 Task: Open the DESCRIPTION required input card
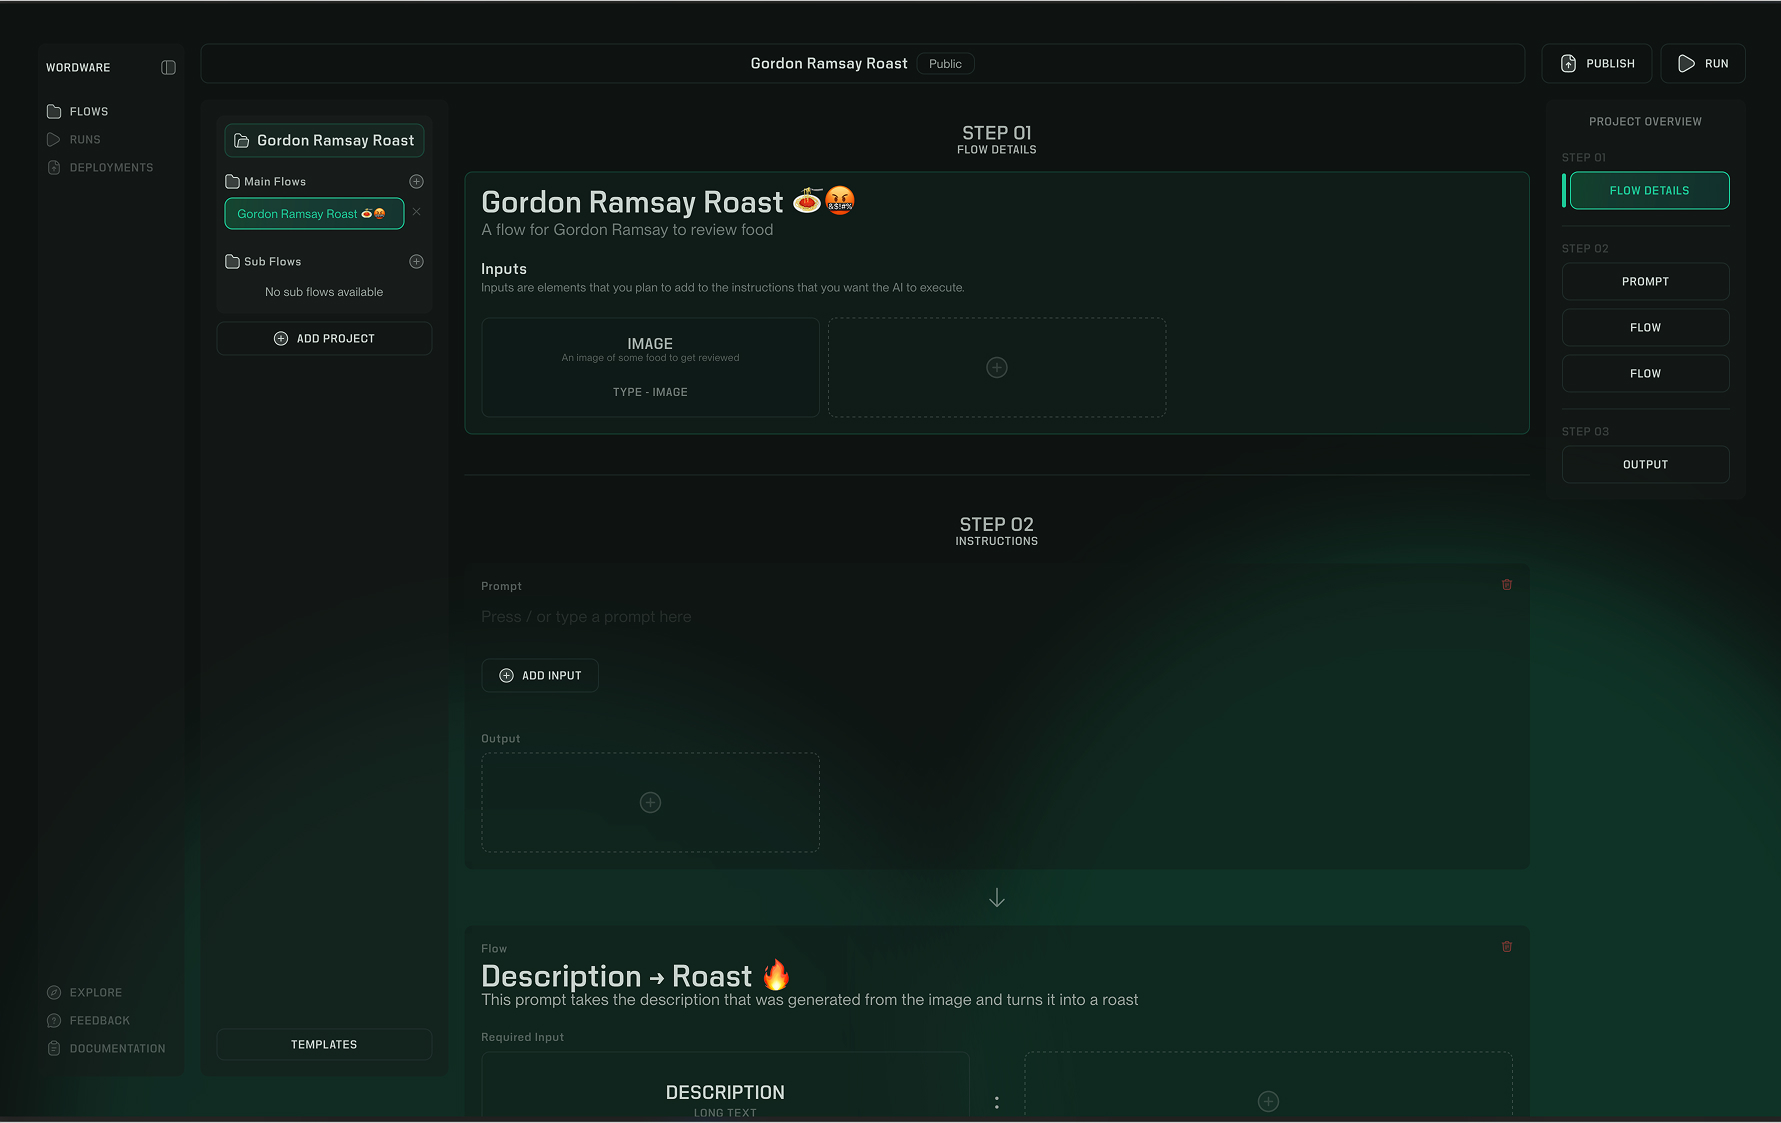point(725,1085)
